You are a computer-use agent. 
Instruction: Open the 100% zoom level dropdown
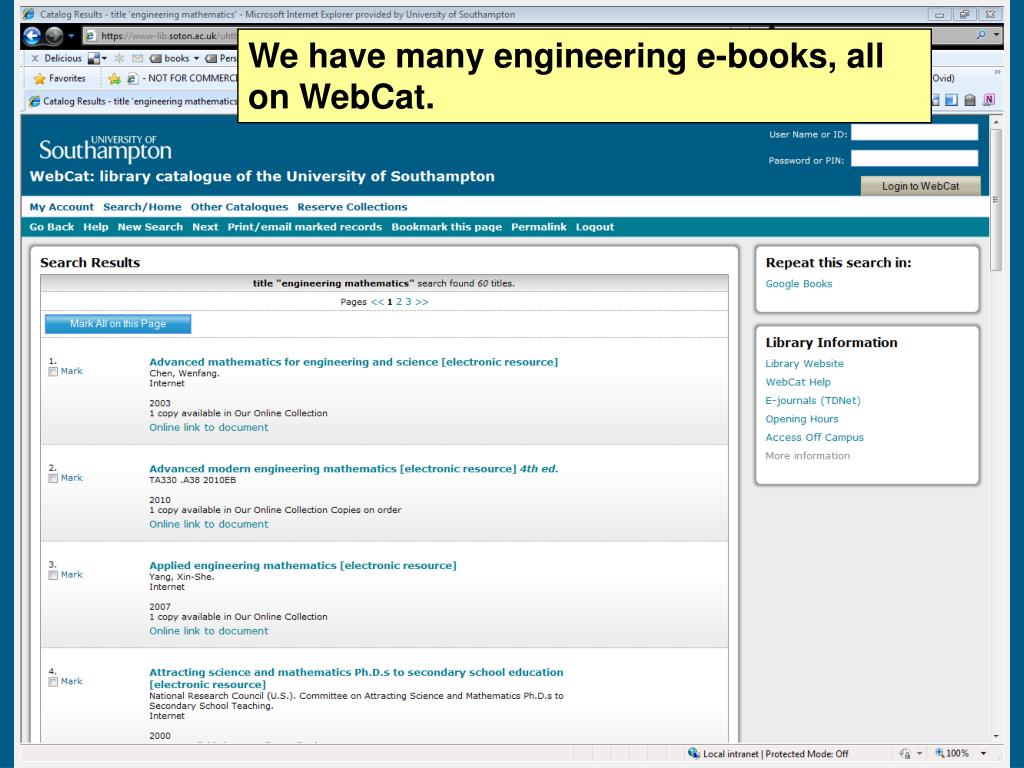click(x=983, y=753)
